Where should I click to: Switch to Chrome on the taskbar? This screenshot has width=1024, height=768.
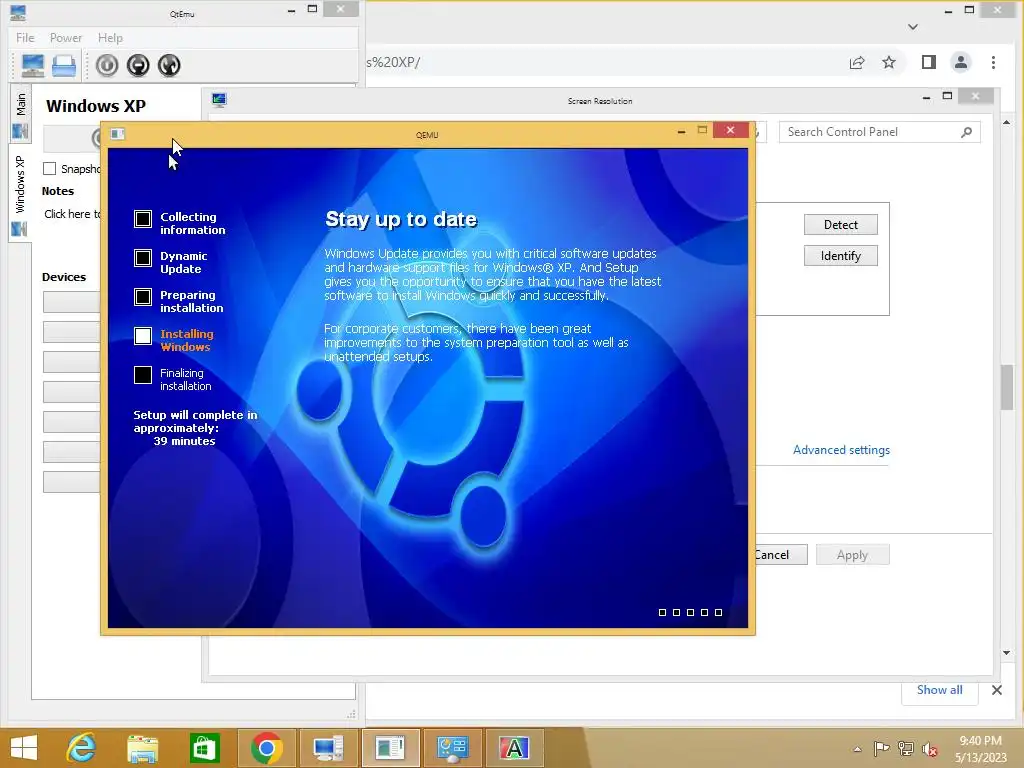266,748
